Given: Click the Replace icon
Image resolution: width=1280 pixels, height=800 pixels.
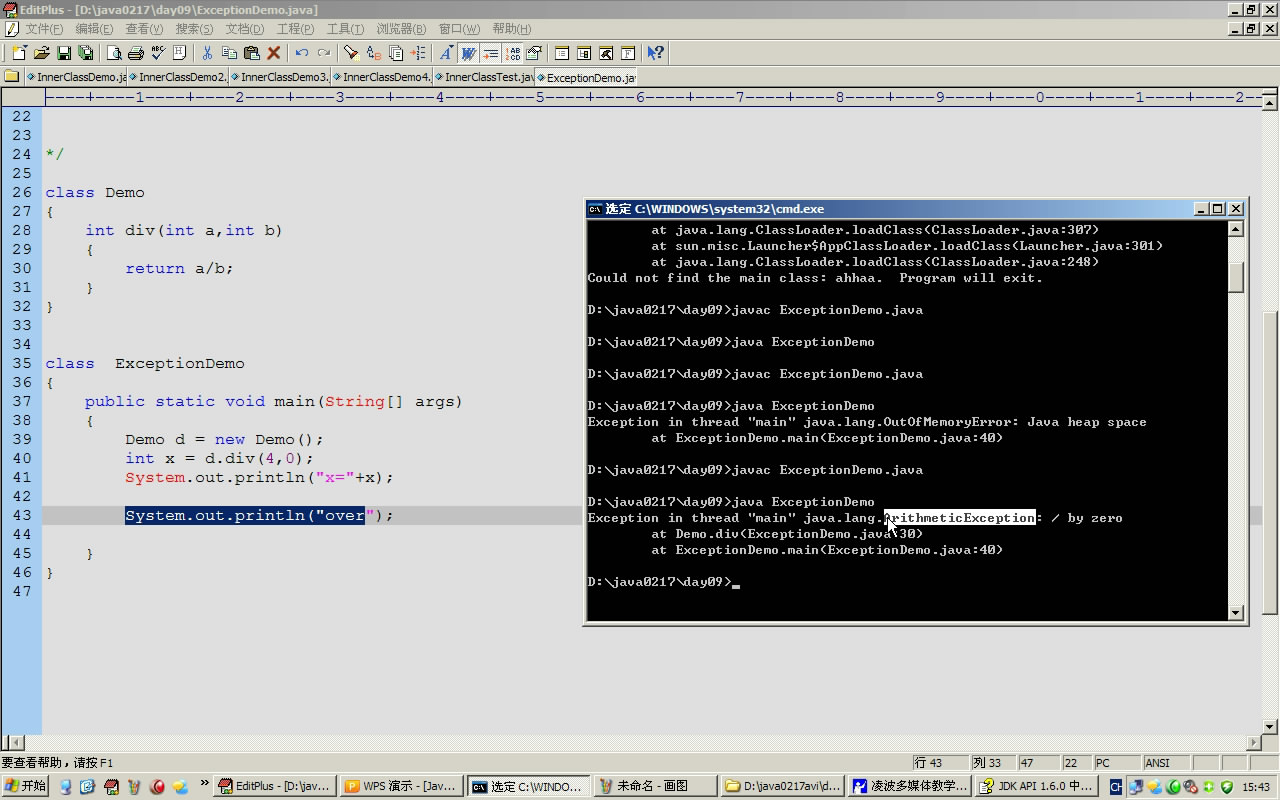Looking at the screenshot, I should (373, 53).
